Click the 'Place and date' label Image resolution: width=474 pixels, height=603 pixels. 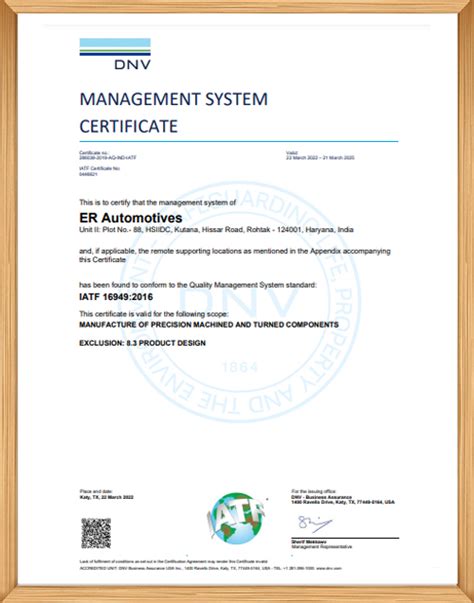tap(96, 491)
